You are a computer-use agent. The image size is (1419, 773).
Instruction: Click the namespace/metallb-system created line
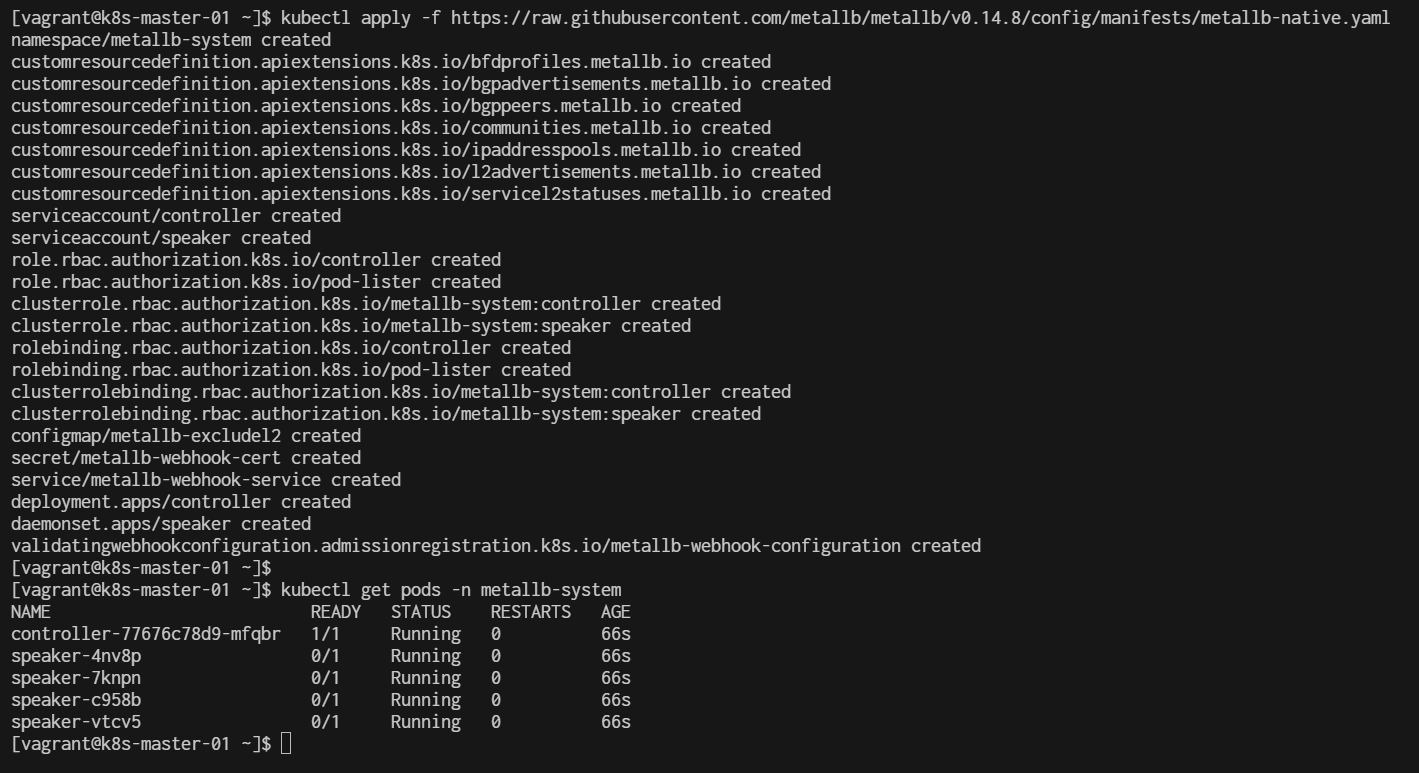pos(171,40)
